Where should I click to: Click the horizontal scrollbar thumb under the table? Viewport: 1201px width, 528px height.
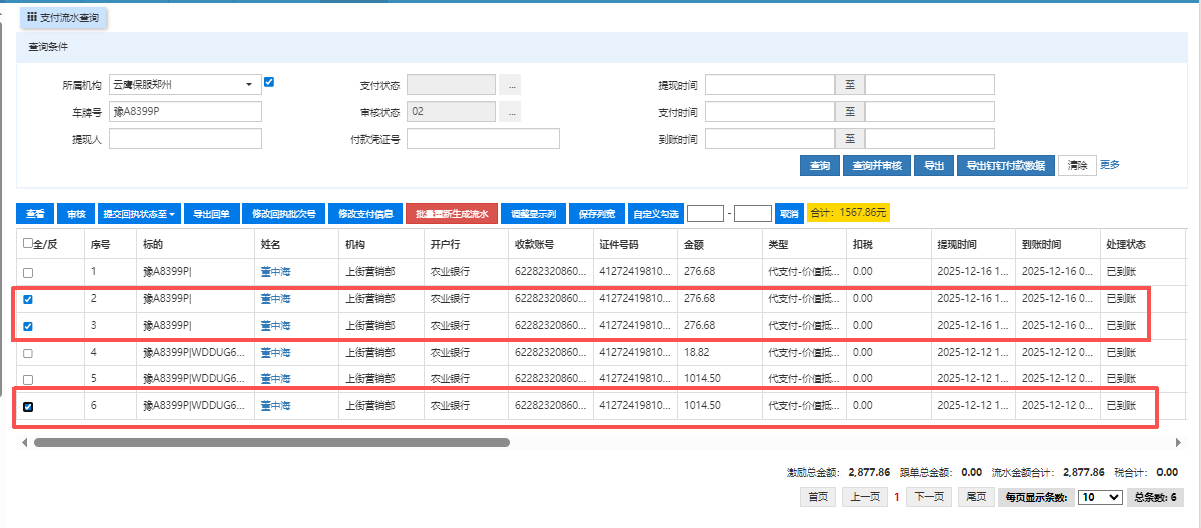click(270, 442)
